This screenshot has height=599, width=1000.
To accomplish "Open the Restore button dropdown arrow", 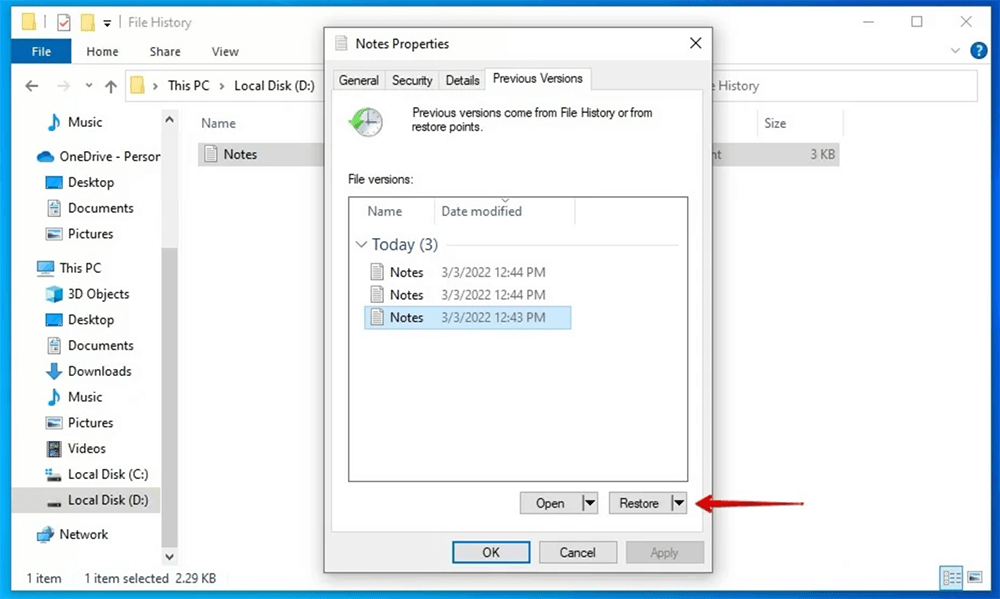I will 679,503.
